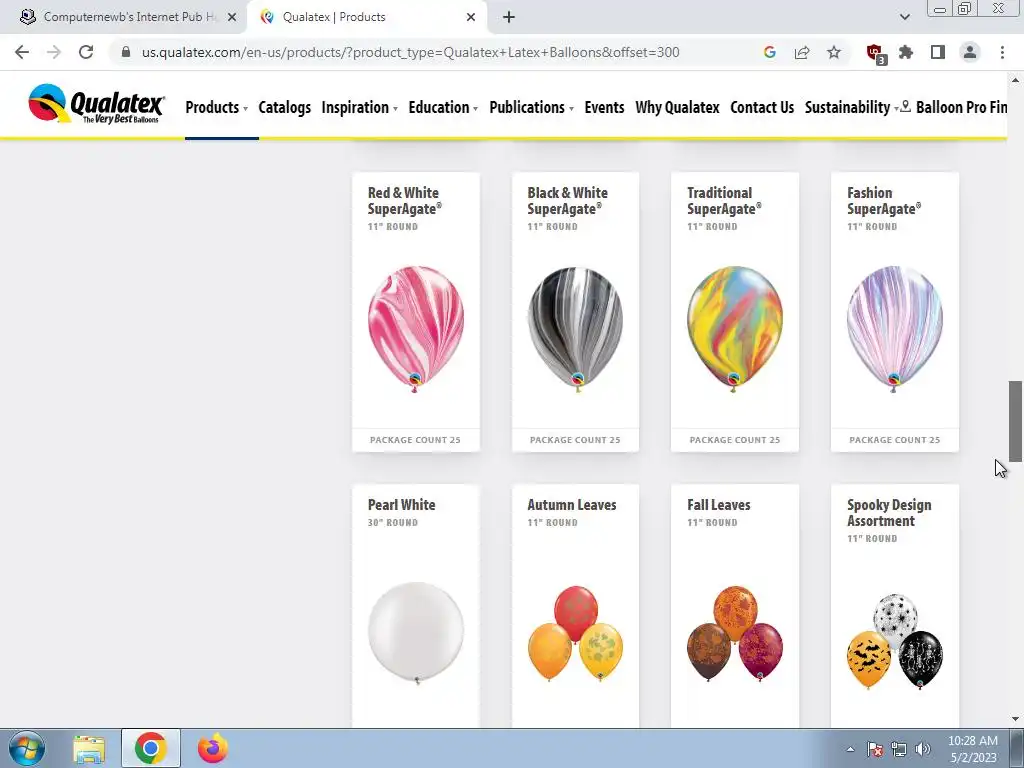The width and height of the screenshot is (1024, 768).
Task: Open Pearl White 30" Round product title
Action: [x=402, y=505]
